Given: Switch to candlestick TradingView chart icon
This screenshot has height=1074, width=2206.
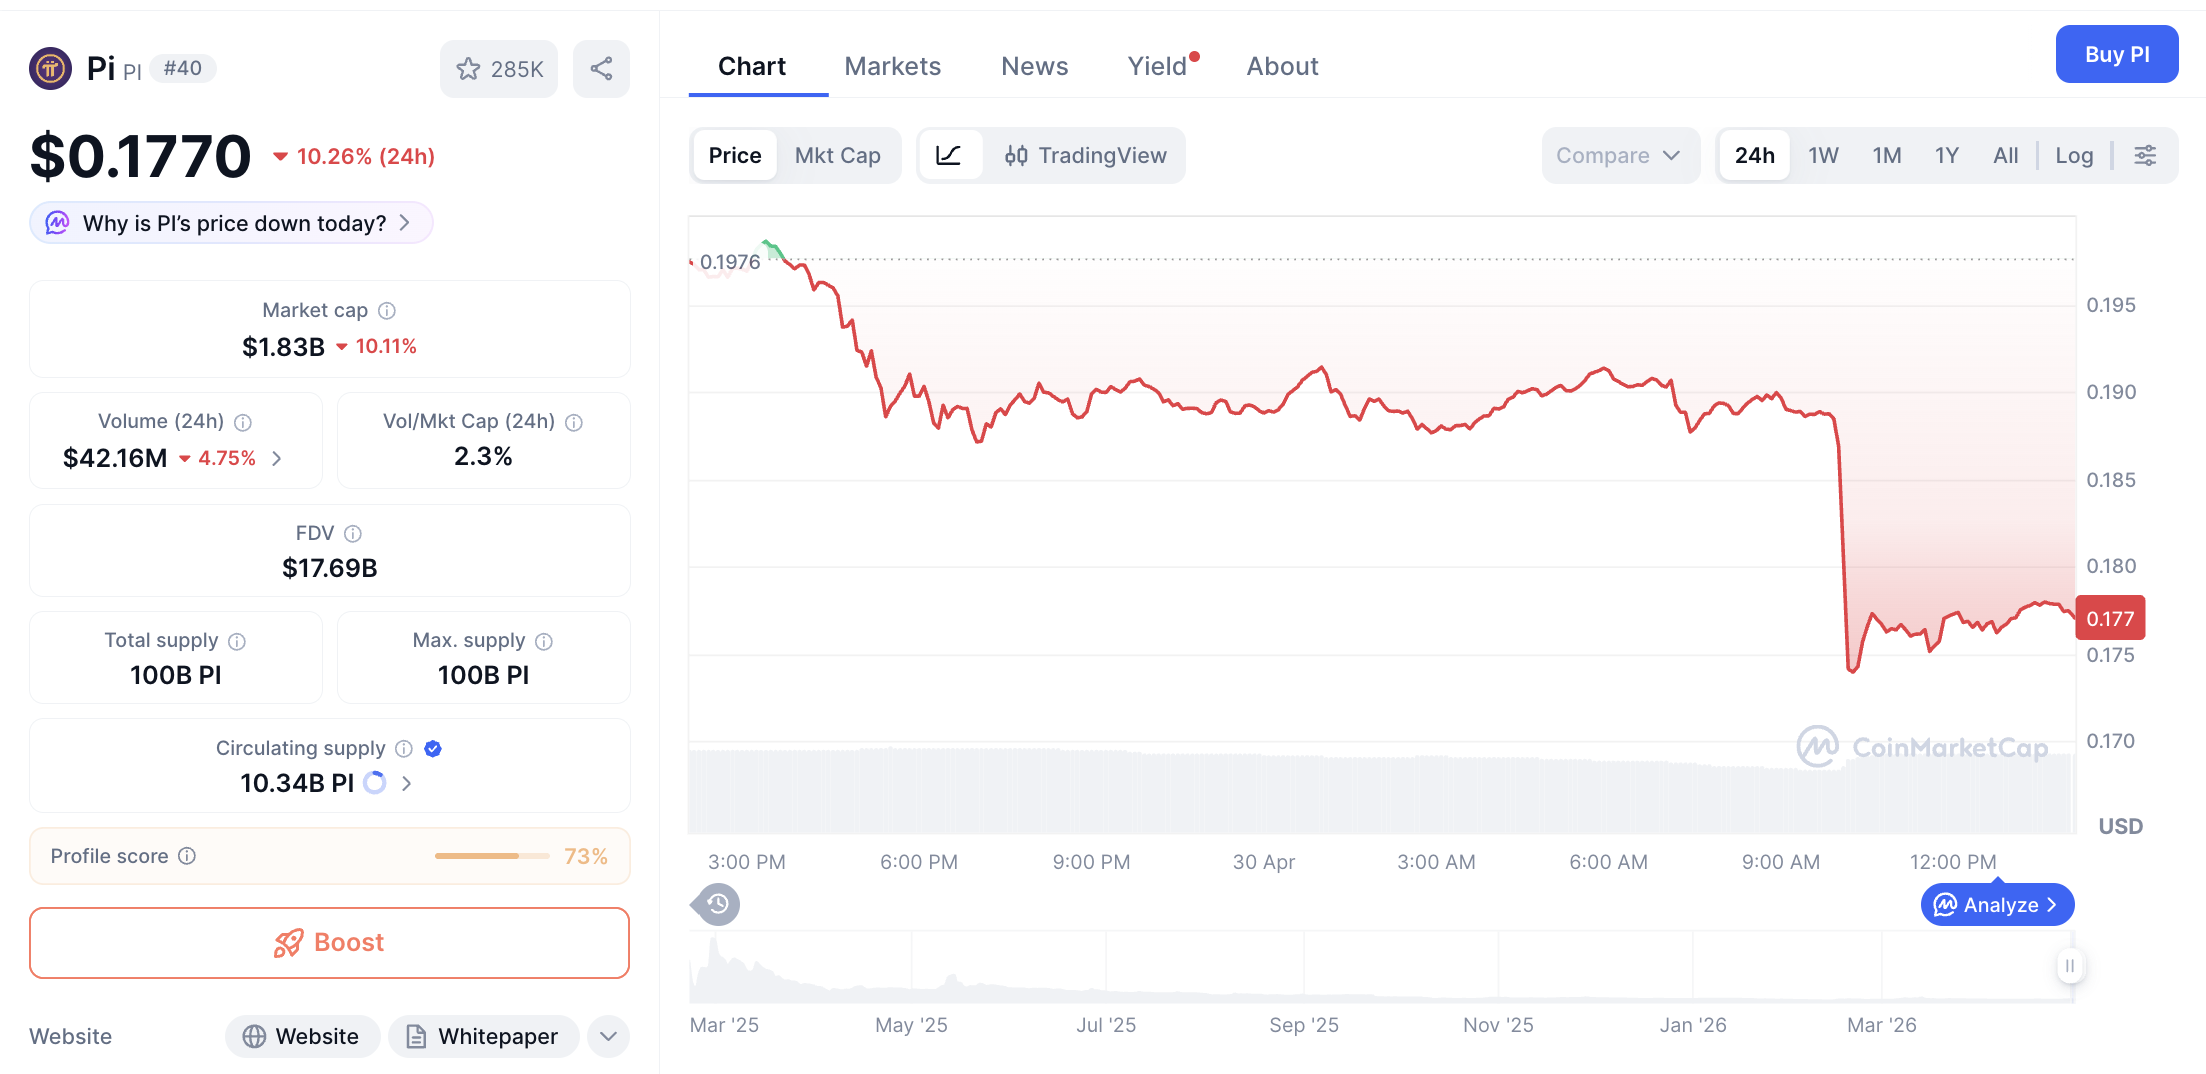Looking at the screenshot, I should (x=1018, y=155).
